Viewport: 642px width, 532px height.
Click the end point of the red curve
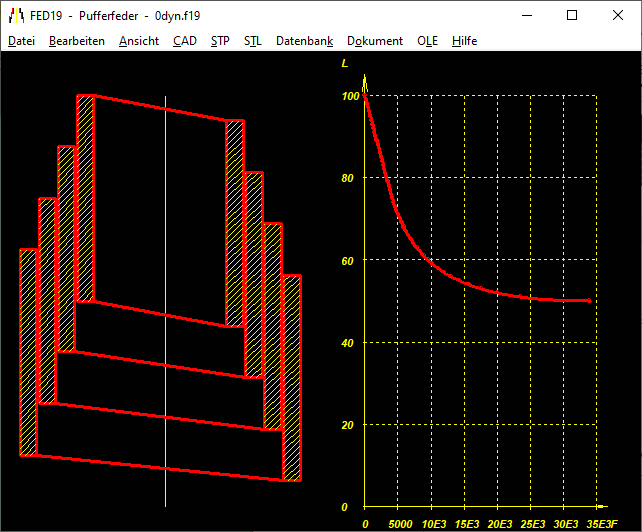tap(589, 300)
